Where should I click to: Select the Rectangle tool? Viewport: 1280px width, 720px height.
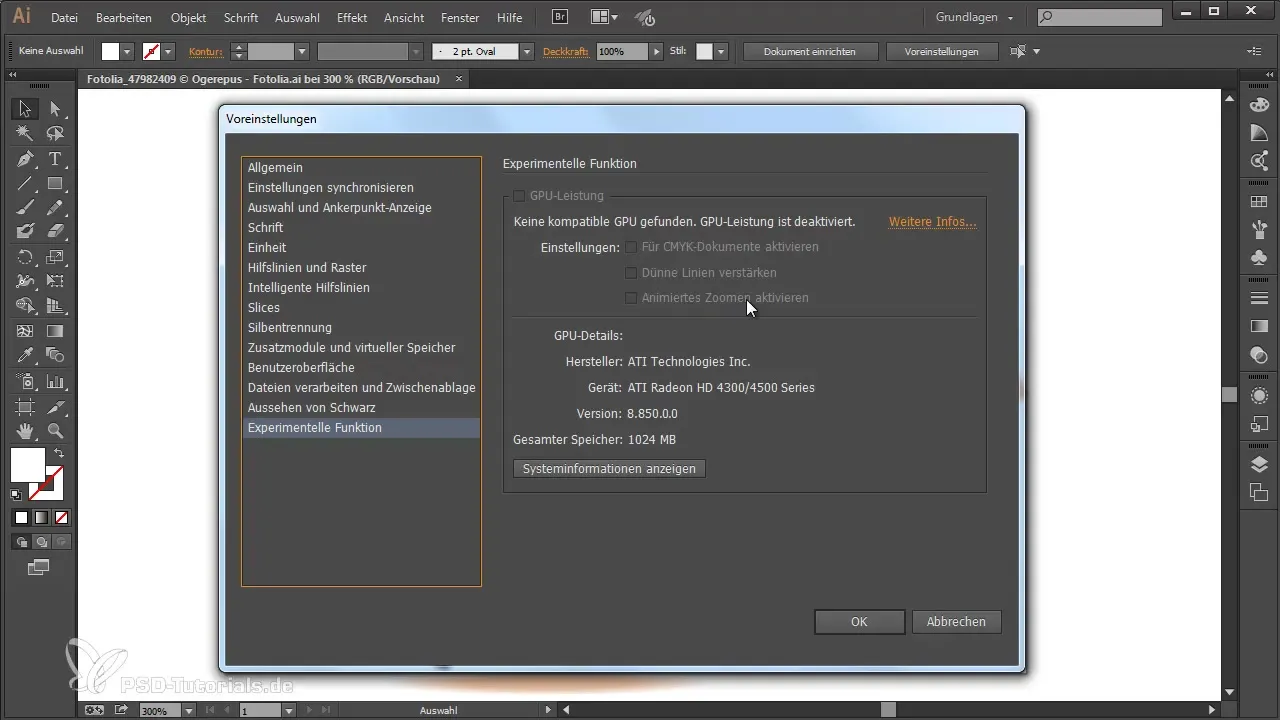[x=55, y=183]
